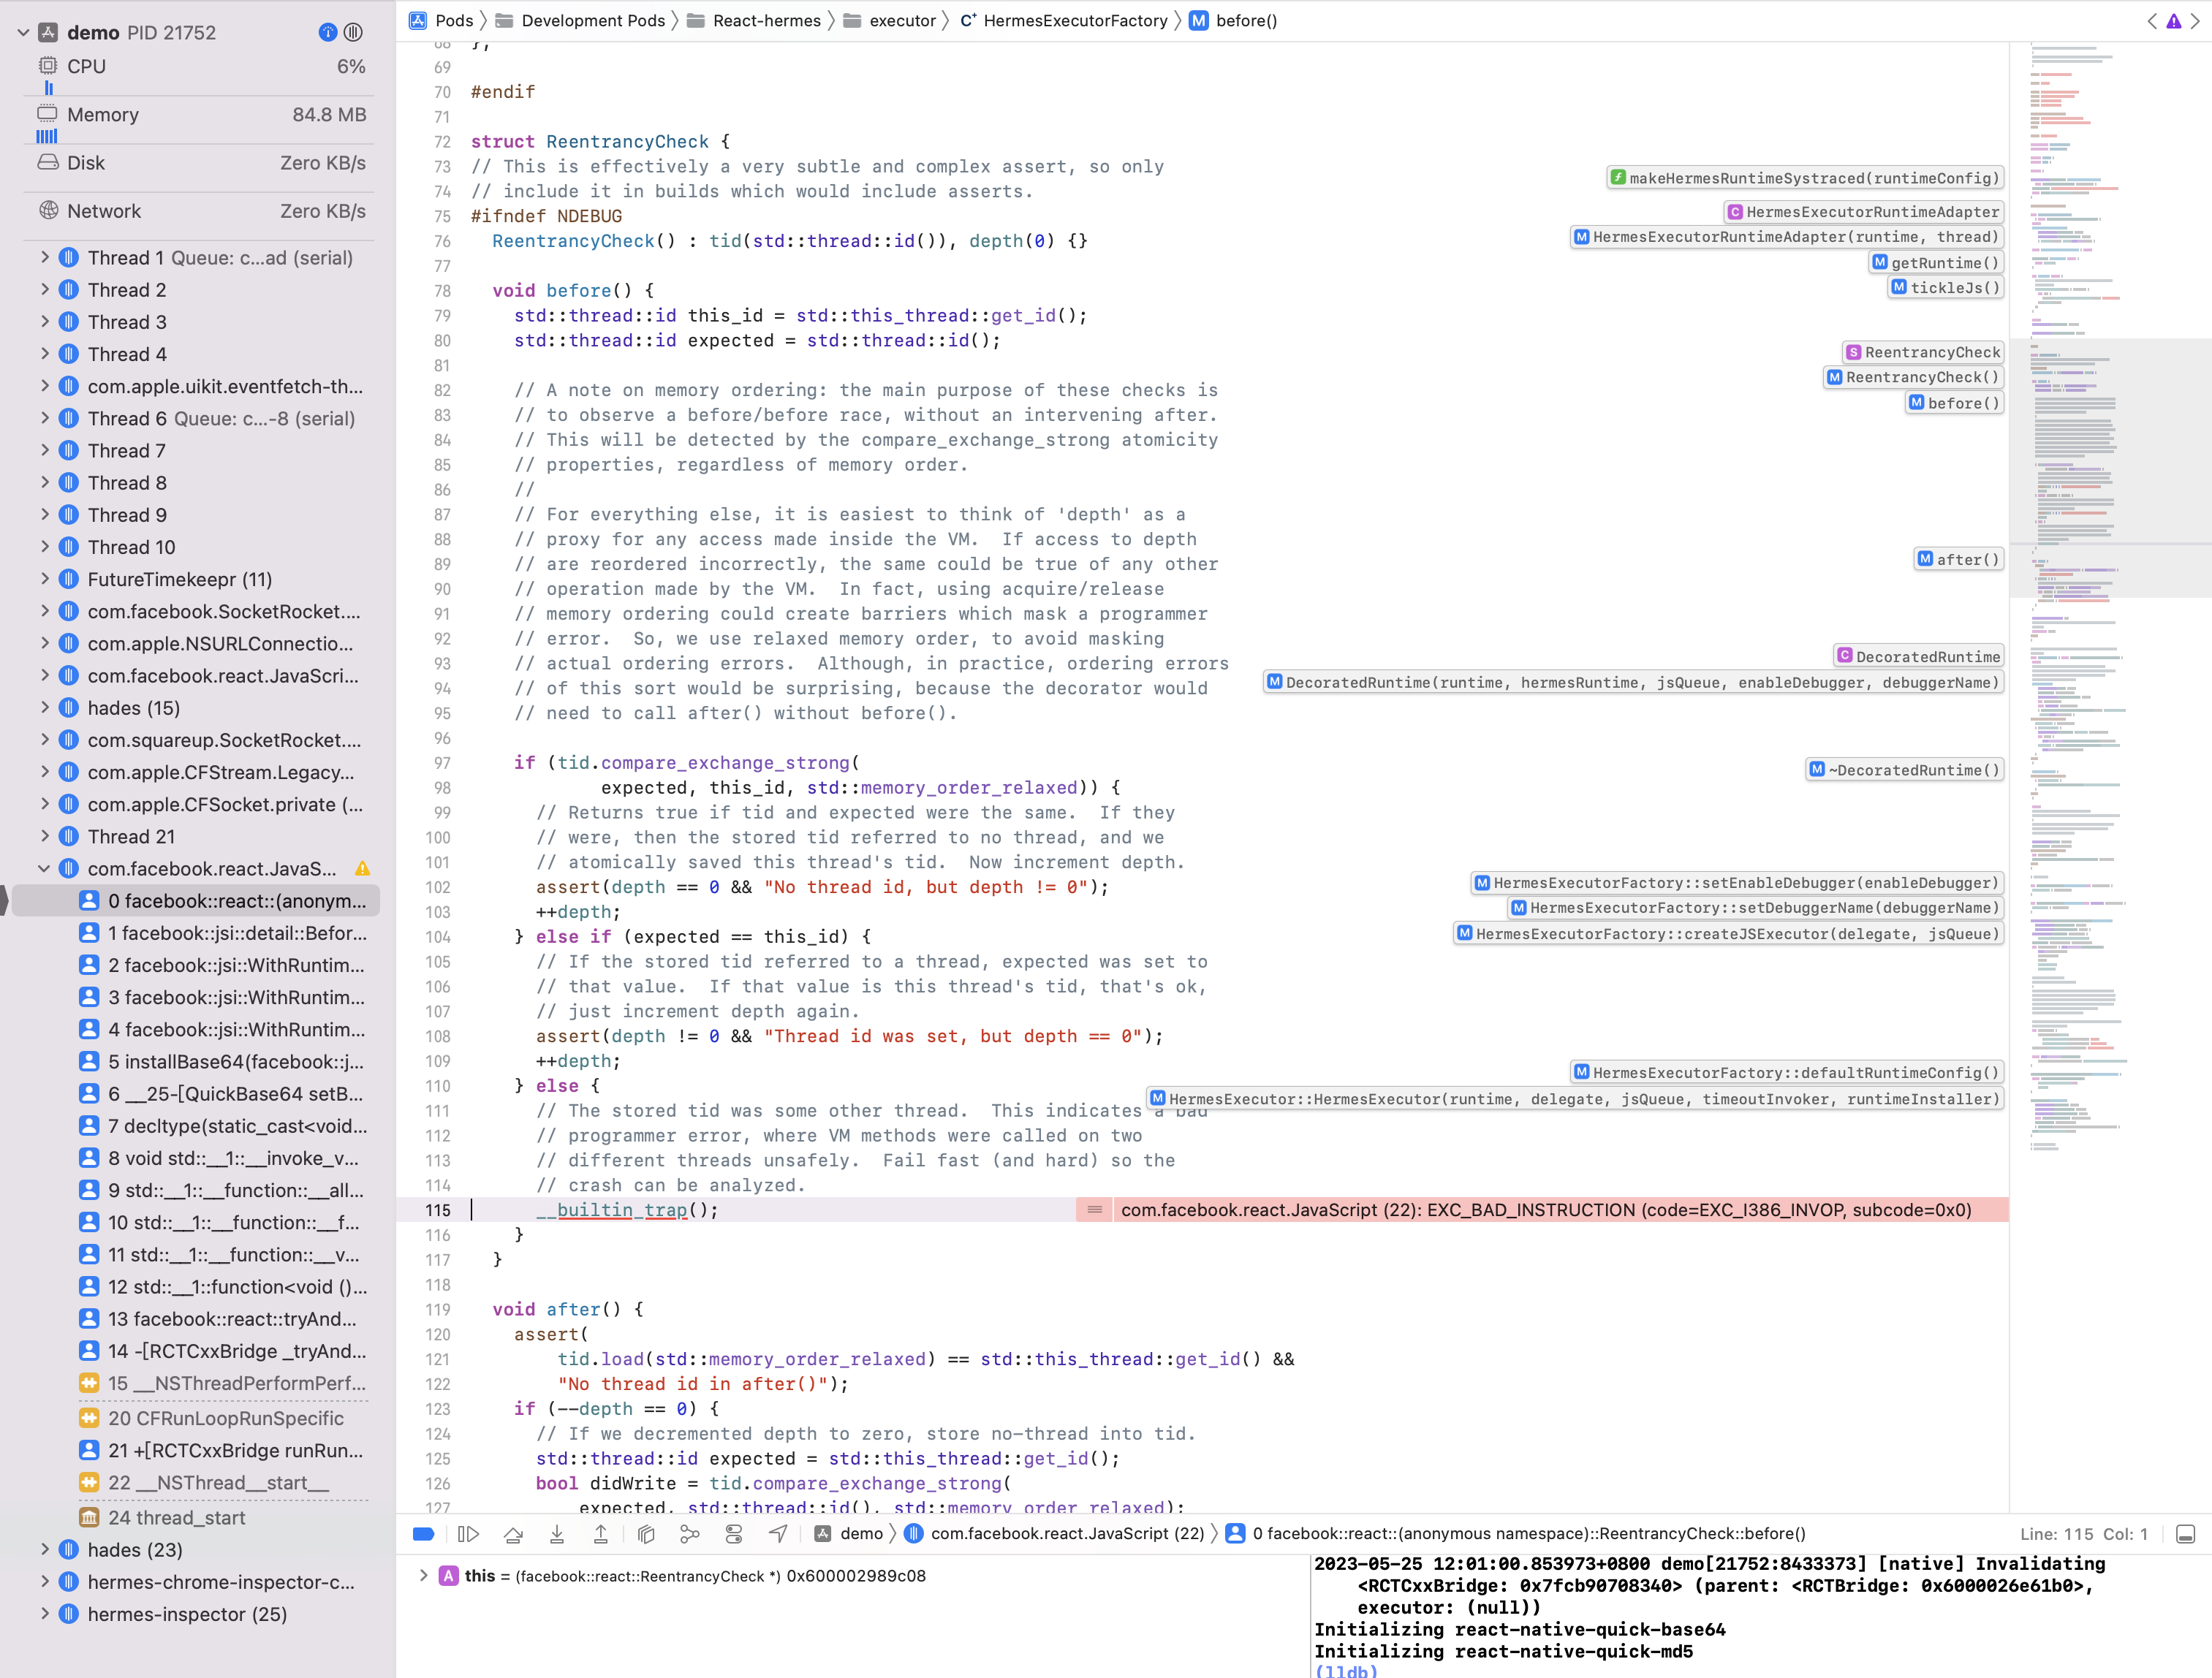Click the Simulate Location icon

[x=779, y=1534]
